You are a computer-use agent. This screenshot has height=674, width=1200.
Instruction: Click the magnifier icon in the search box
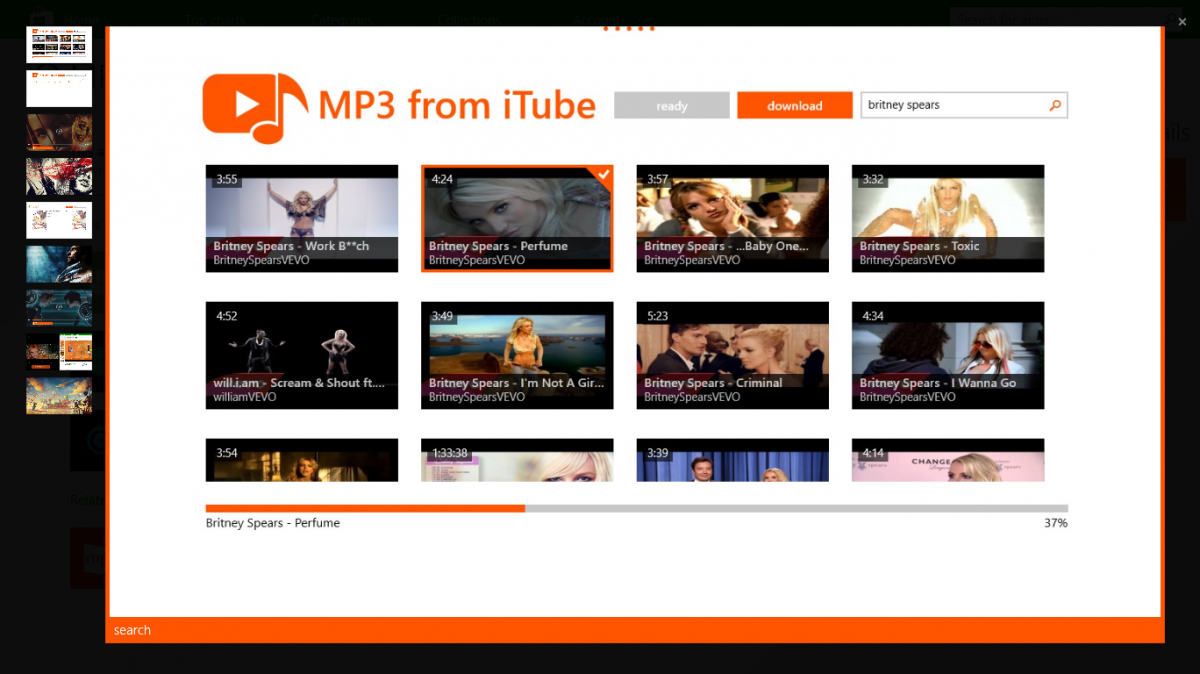pyautogui.click(x=1054, y=105)
